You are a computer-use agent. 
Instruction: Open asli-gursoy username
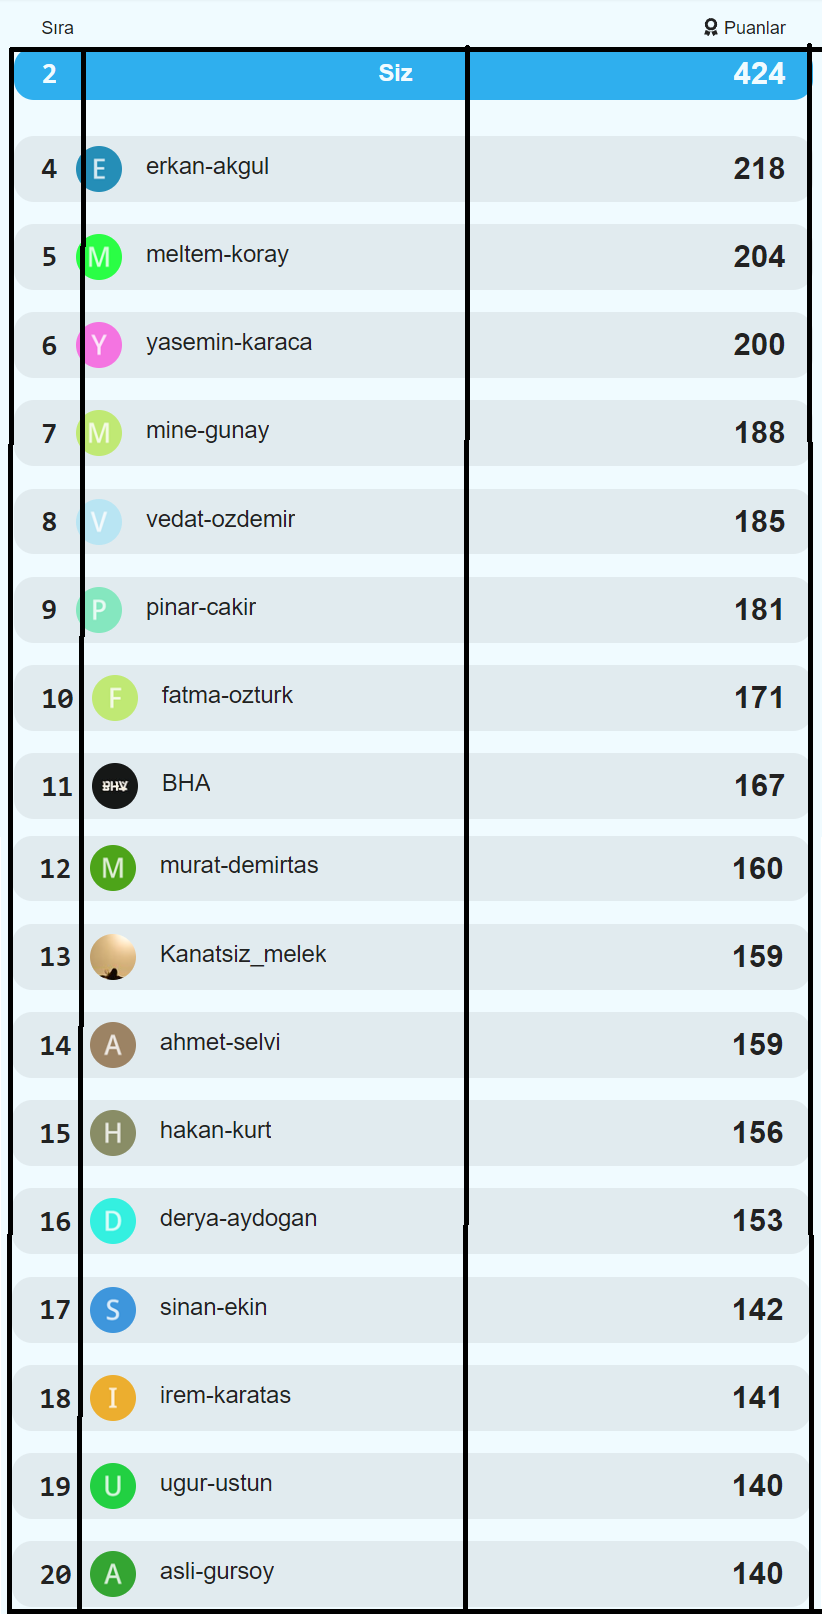tap(217, 1571)
